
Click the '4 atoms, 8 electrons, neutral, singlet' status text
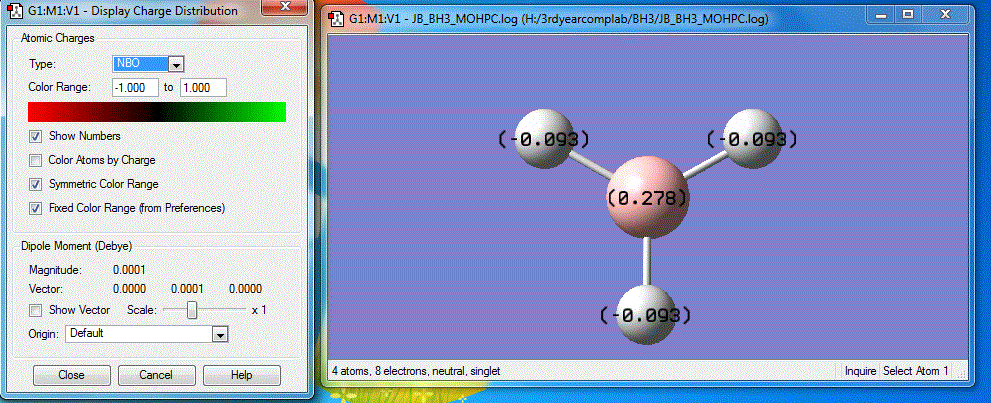(416, 371)
